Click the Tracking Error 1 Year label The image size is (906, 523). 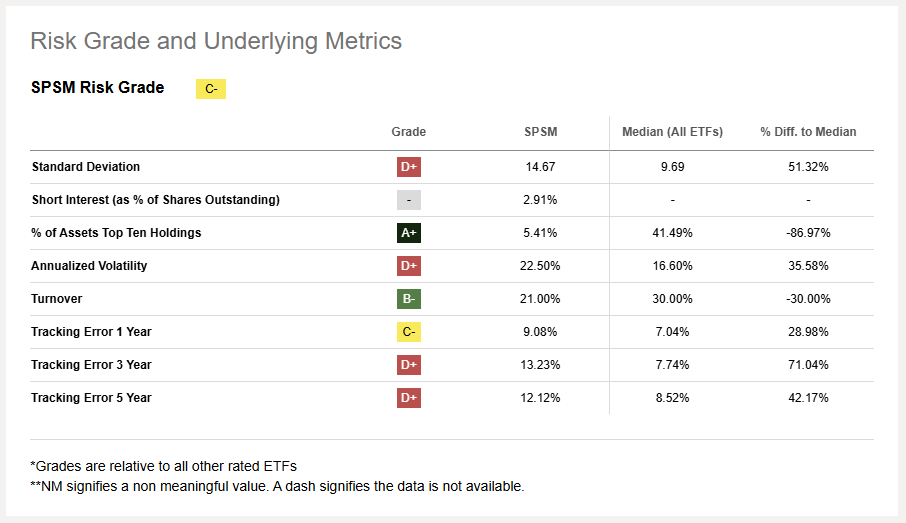pos(91,332)
